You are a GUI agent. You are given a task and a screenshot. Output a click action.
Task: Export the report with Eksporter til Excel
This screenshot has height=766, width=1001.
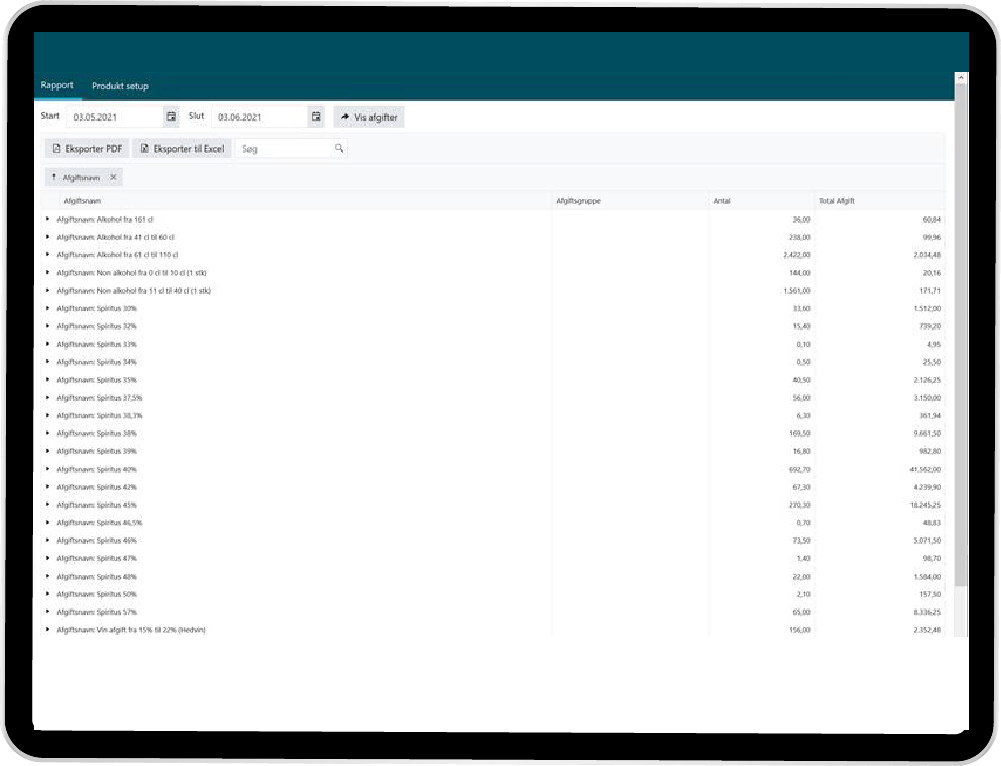[182, 148]
